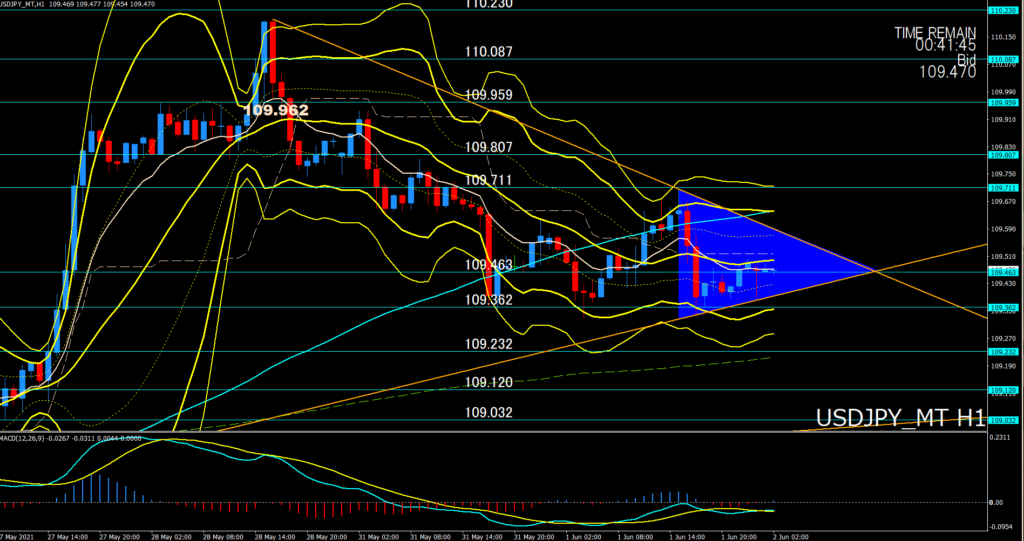Click the in-chart level label '109.032'
The image size is (1024, 541).
(488, 412)
